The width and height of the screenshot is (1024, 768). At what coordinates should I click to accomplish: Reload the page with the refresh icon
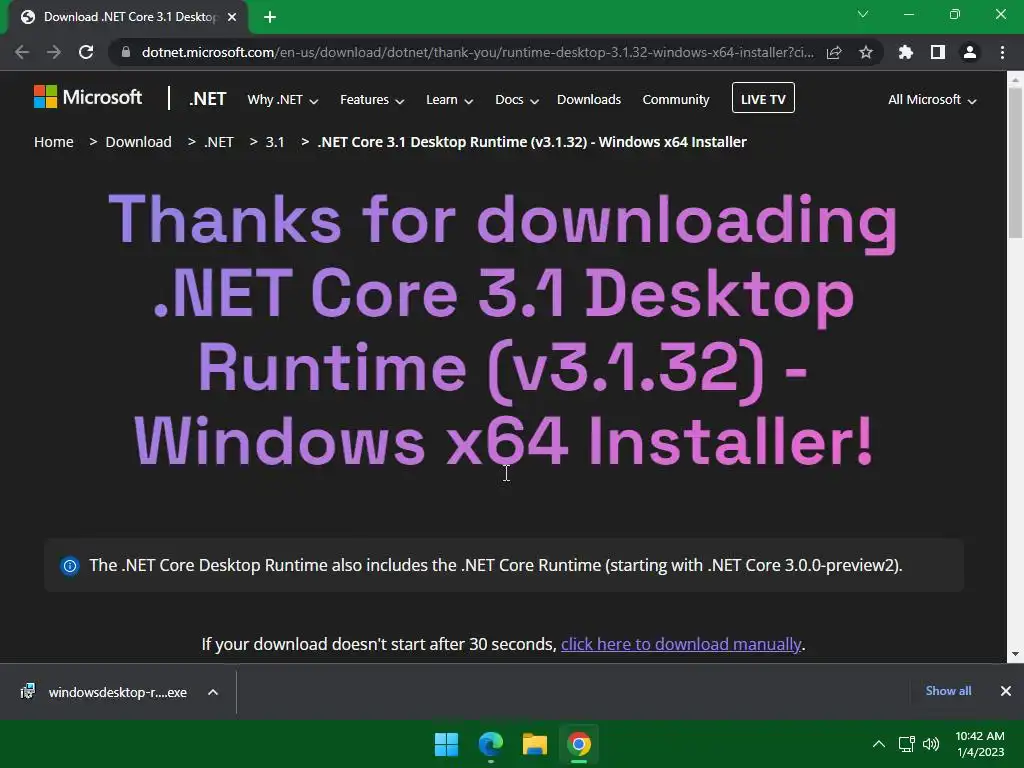pyautogui.click(x=86, y=52)
